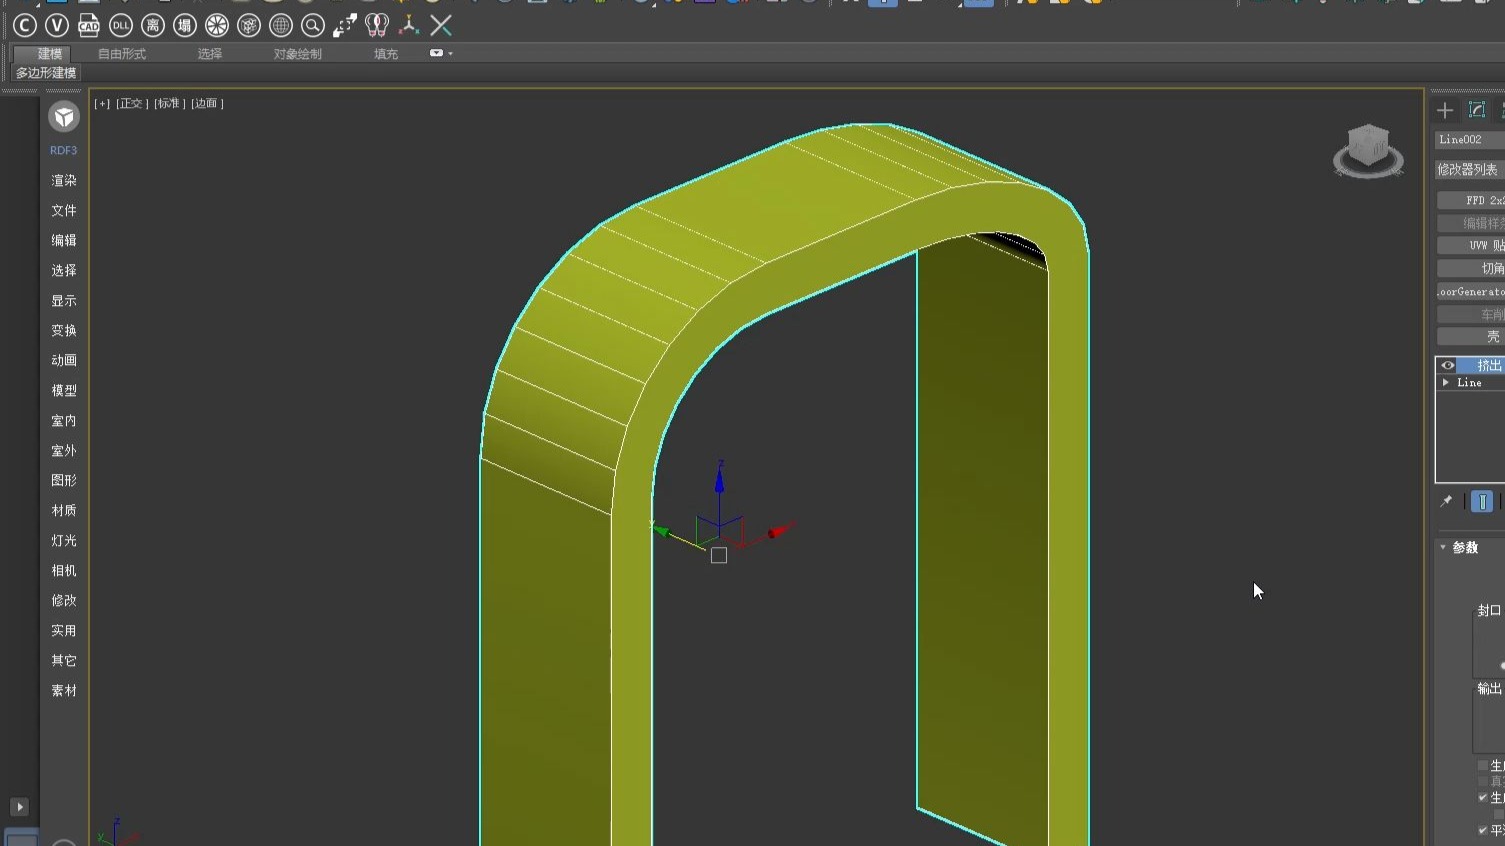Toggle eye visibility of 挤出 modifier
Image resolution: width=1505 pixels, height=846 pixels.
point(1447,365)
